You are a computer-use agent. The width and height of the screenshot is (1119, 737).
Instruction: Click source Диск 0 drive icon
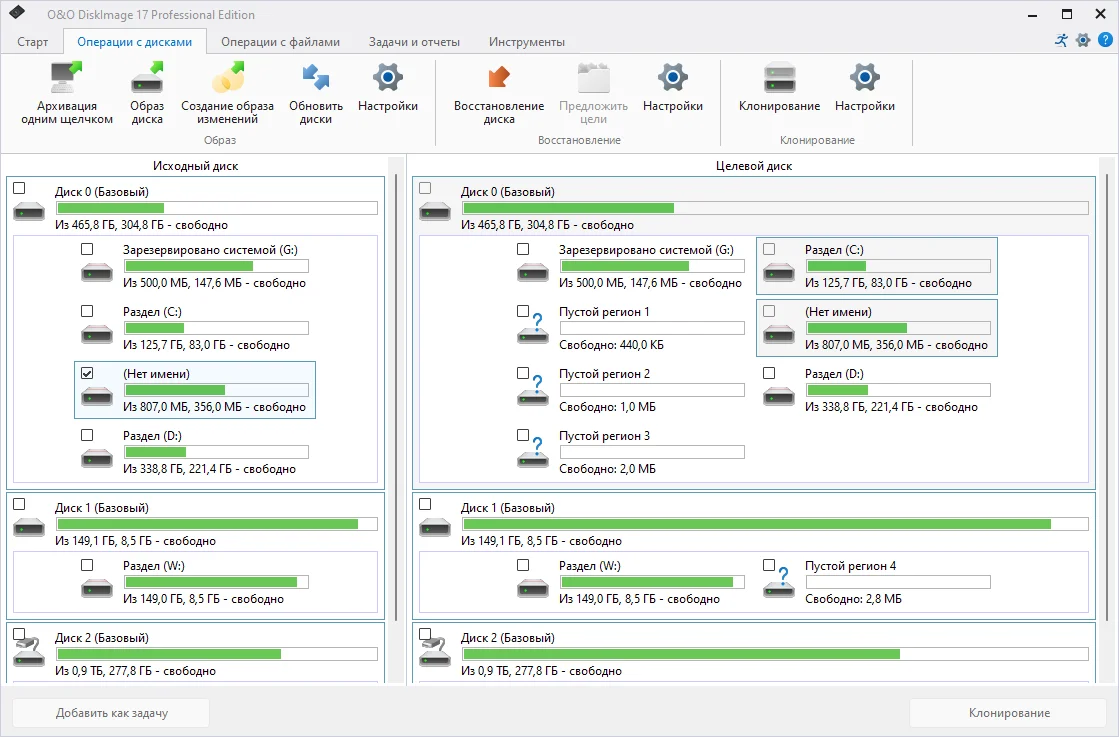(29, 211)
